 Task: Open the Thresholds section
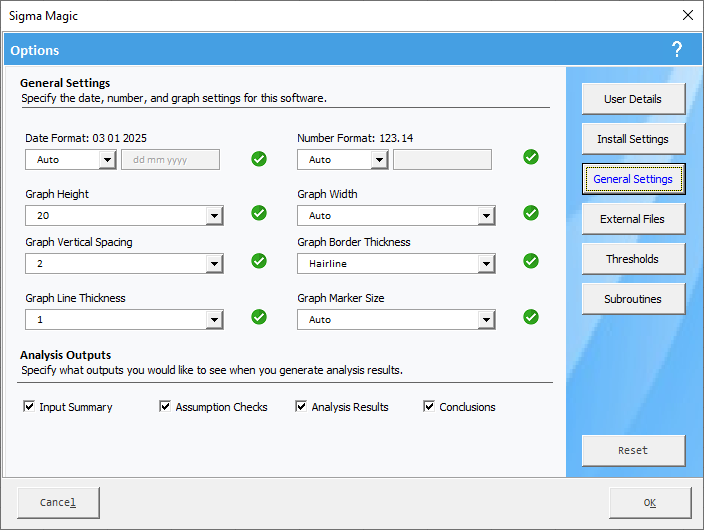coord(633,259)
